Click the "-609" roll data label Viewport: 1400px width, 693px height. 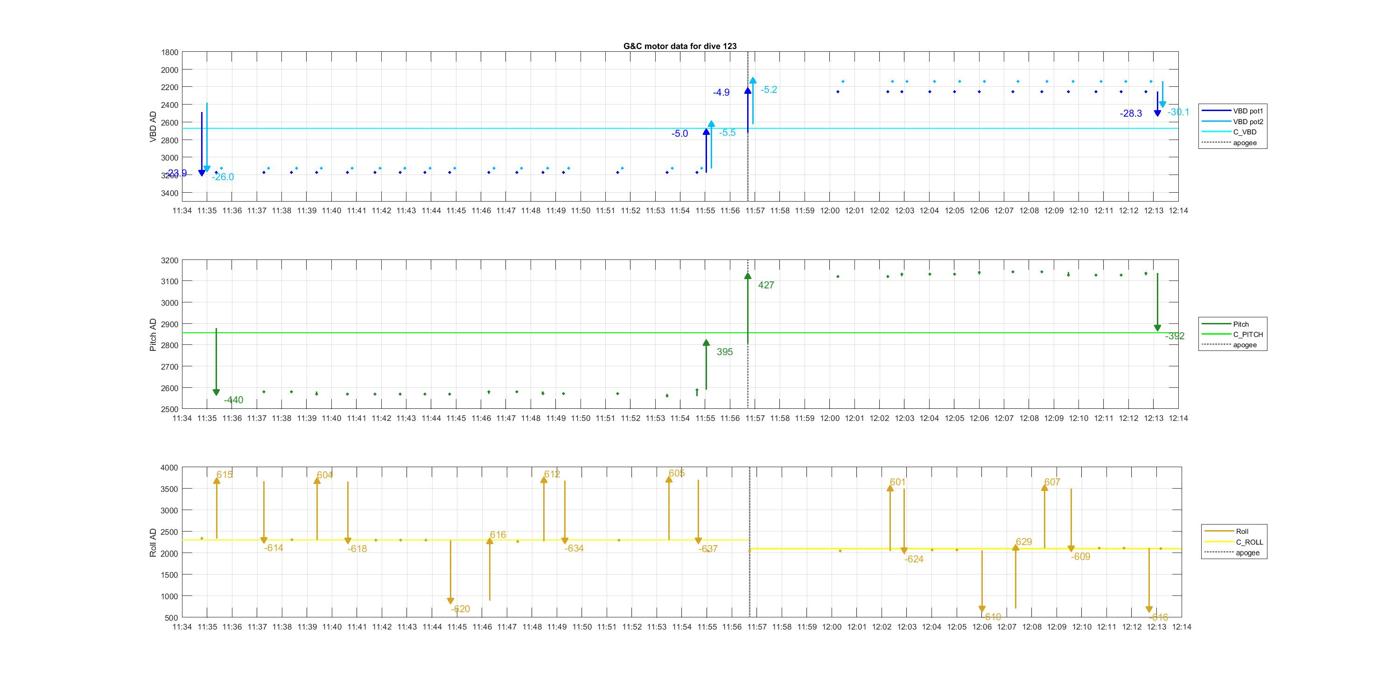tap(1081, 557)
